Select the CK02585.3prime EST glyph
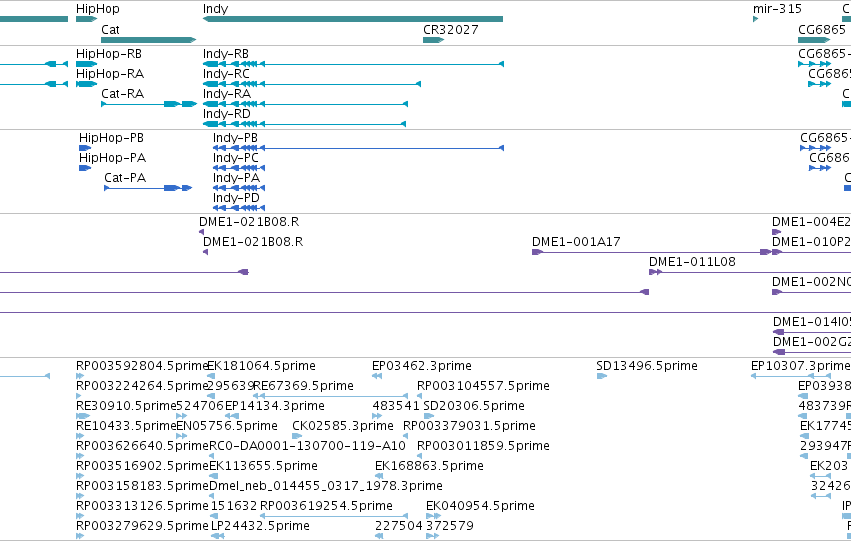Screen dimensions: 851x541 [297, 436]
